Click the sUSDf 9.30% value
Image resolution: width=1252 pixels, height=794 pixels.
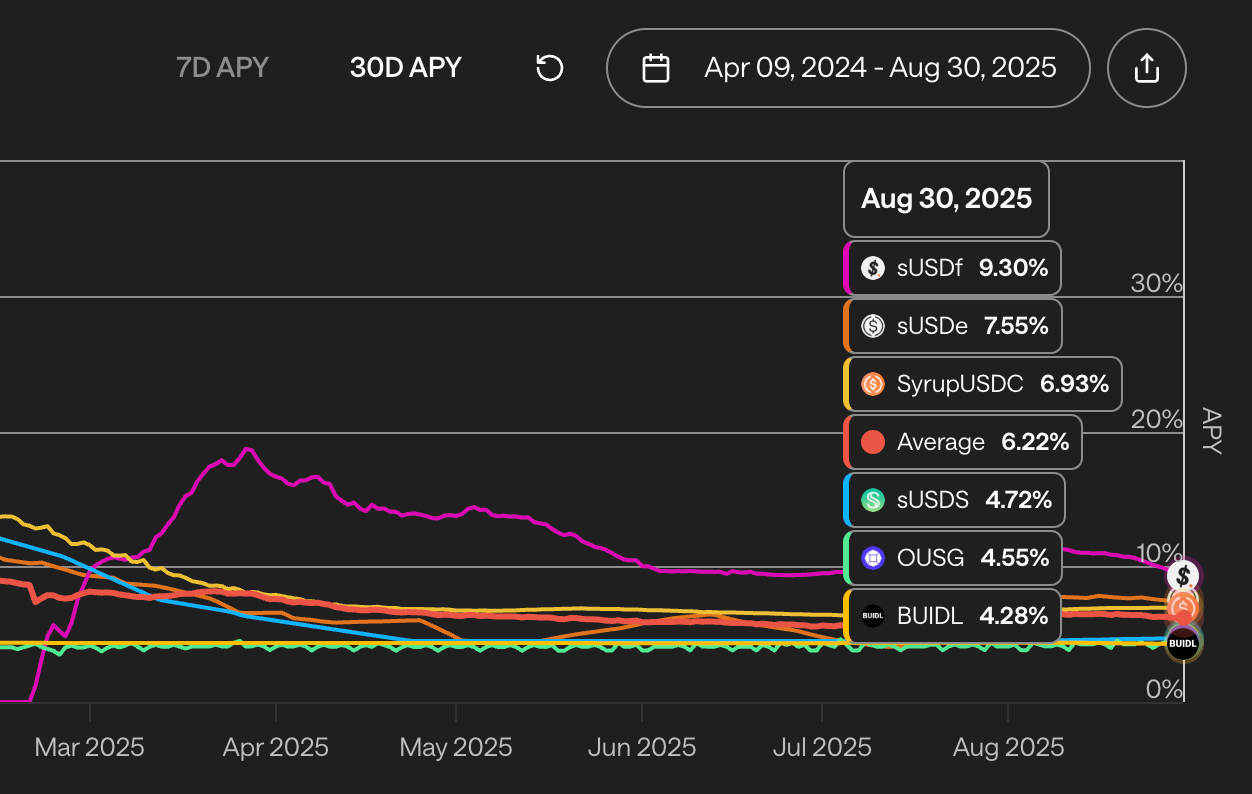[1013, 268]
